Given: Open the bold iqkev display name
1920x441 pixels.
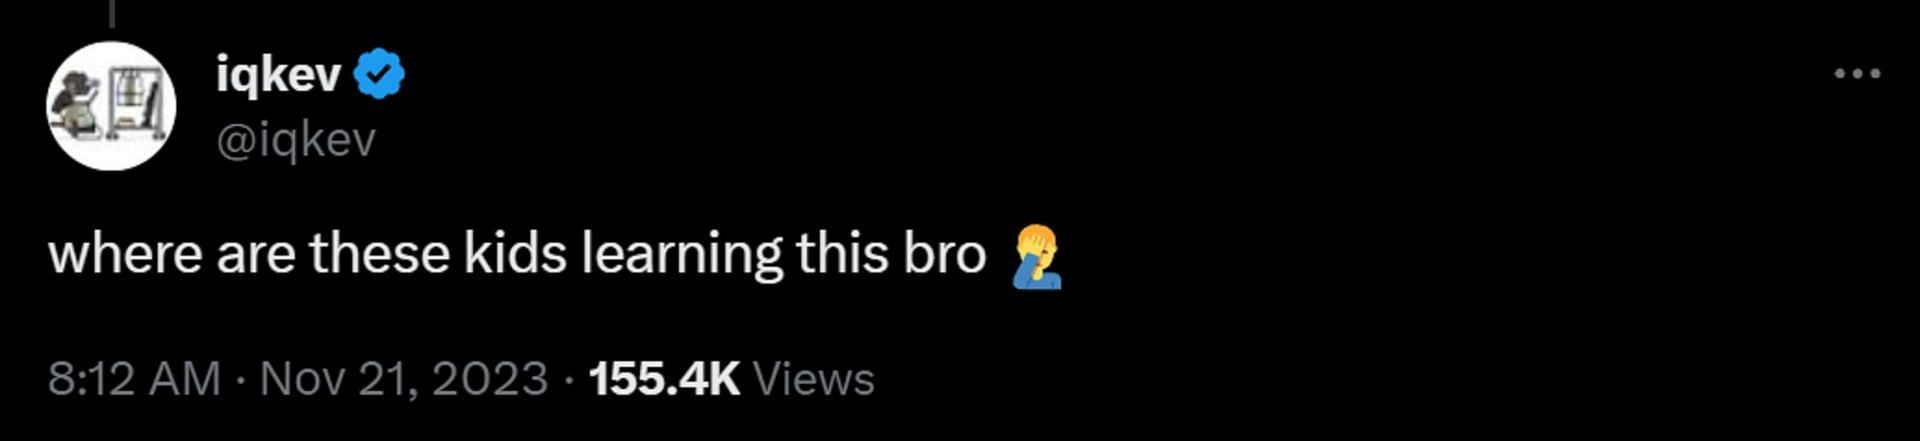Looking at the screenshot, I should (x=279, y=74).
